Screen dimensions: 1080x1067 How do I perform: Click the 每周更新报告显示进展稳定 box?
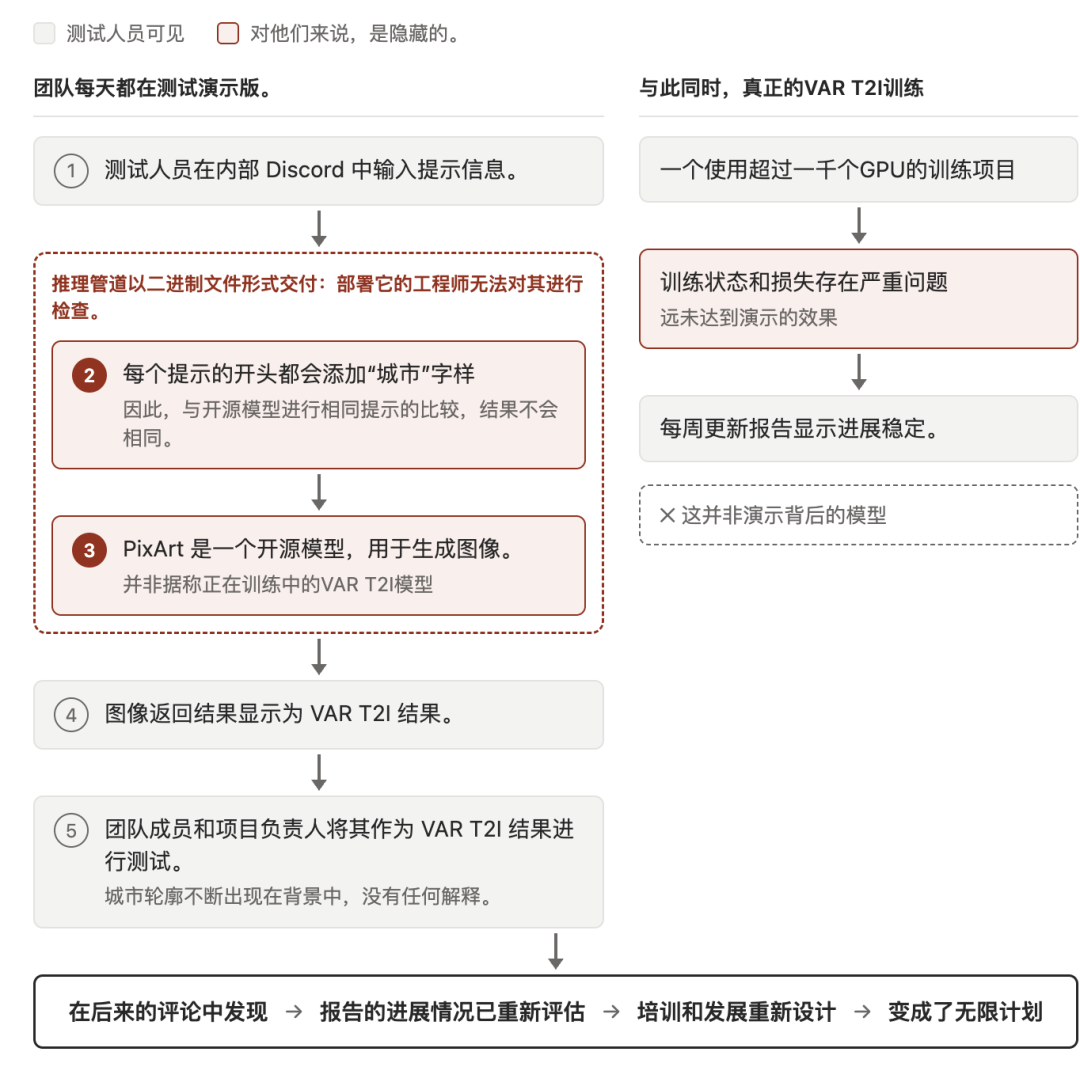click(x=858, y=428)
